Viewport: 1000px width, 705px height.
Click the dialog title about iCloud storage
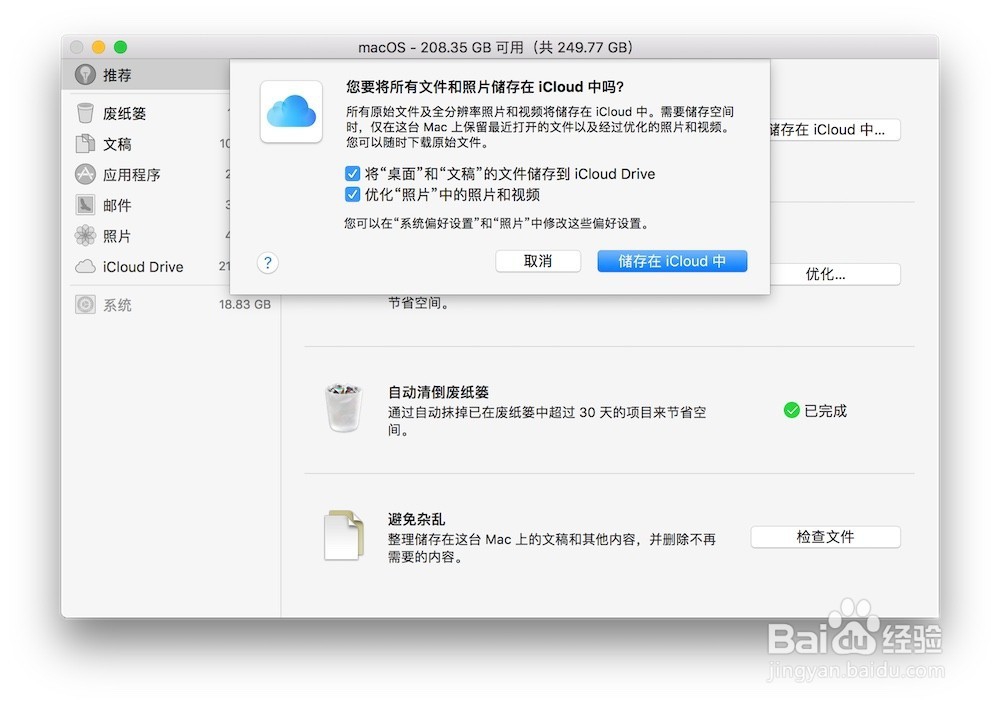485,87
